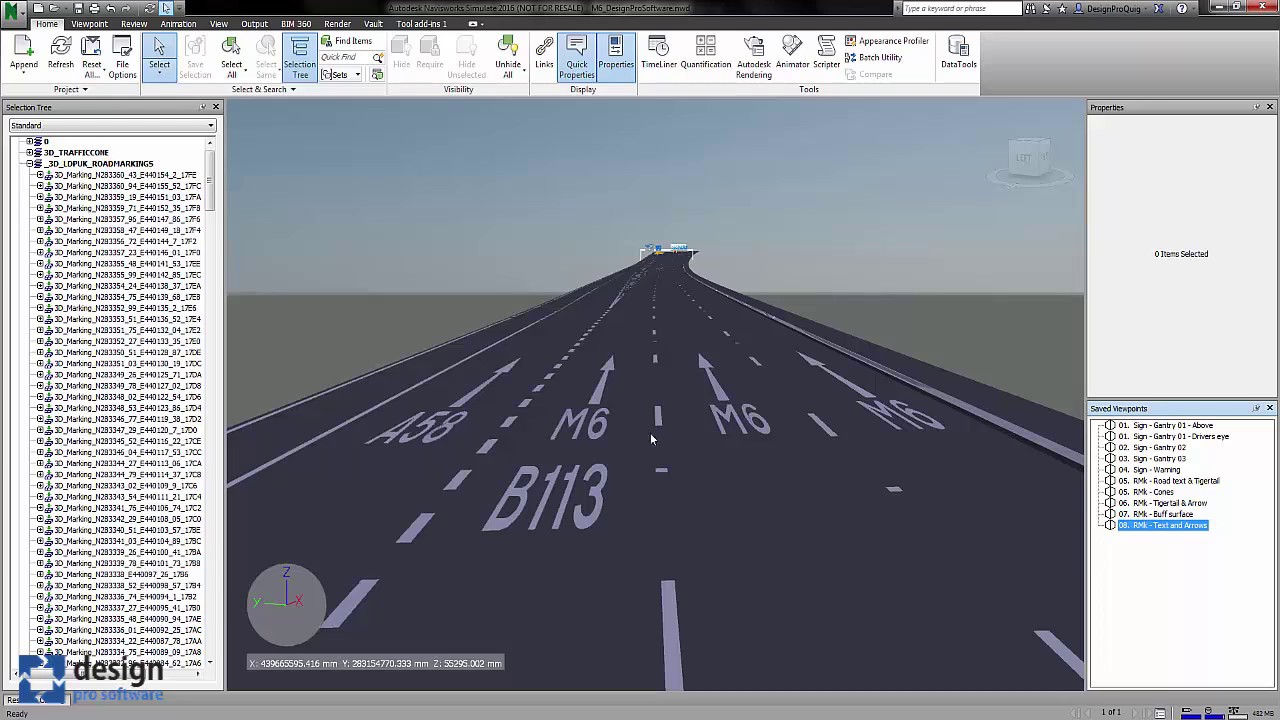This screenshot has height=720, width=1280.
Task: Open Reset All tool
Action: click(91, 56)
